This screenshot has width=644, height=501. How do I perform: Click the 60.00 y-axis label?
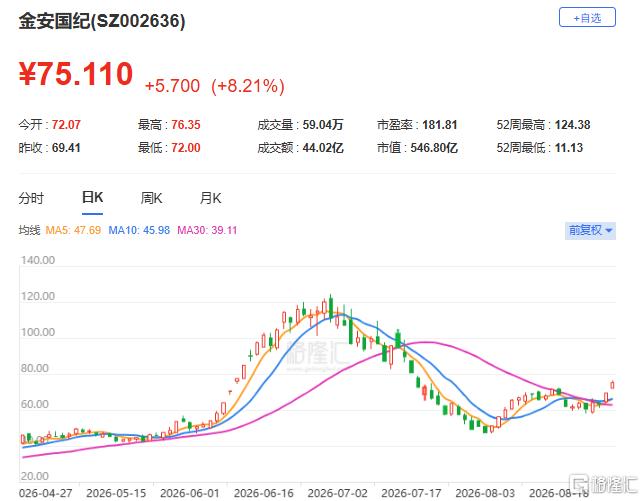tap(34, 404)
